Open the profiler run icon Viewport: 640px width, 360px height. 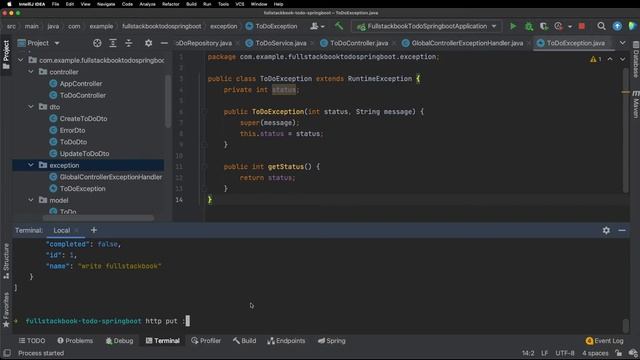pos(558,26)
